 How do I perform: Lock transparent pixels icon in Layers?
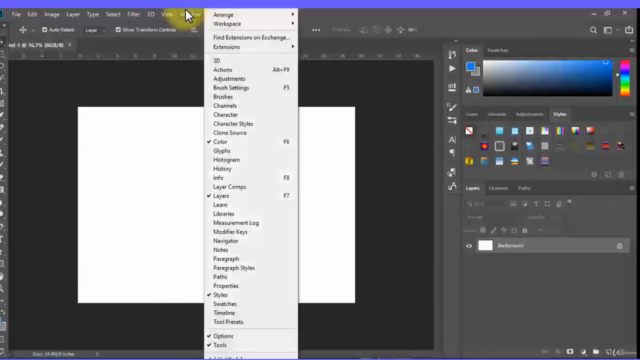pyautogui.click(x=483, y=230)
